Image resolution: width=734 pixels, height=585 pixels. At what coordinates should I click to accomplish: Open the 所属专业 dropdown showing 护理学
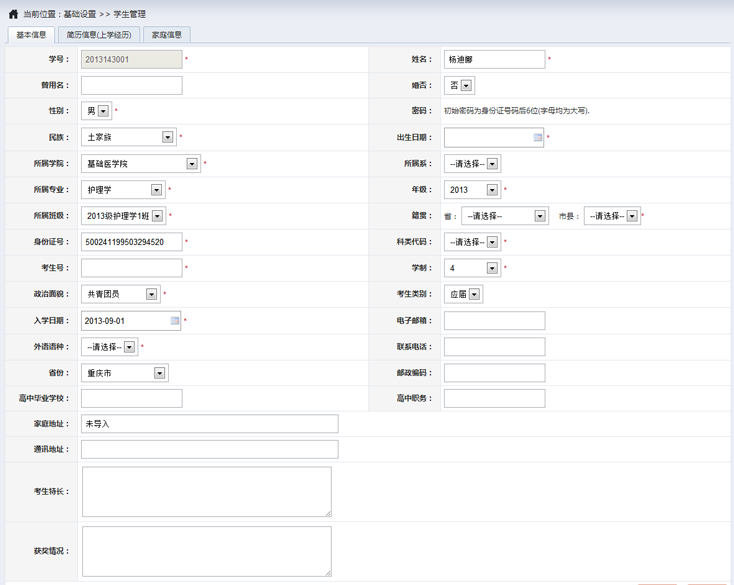point(157,190)
